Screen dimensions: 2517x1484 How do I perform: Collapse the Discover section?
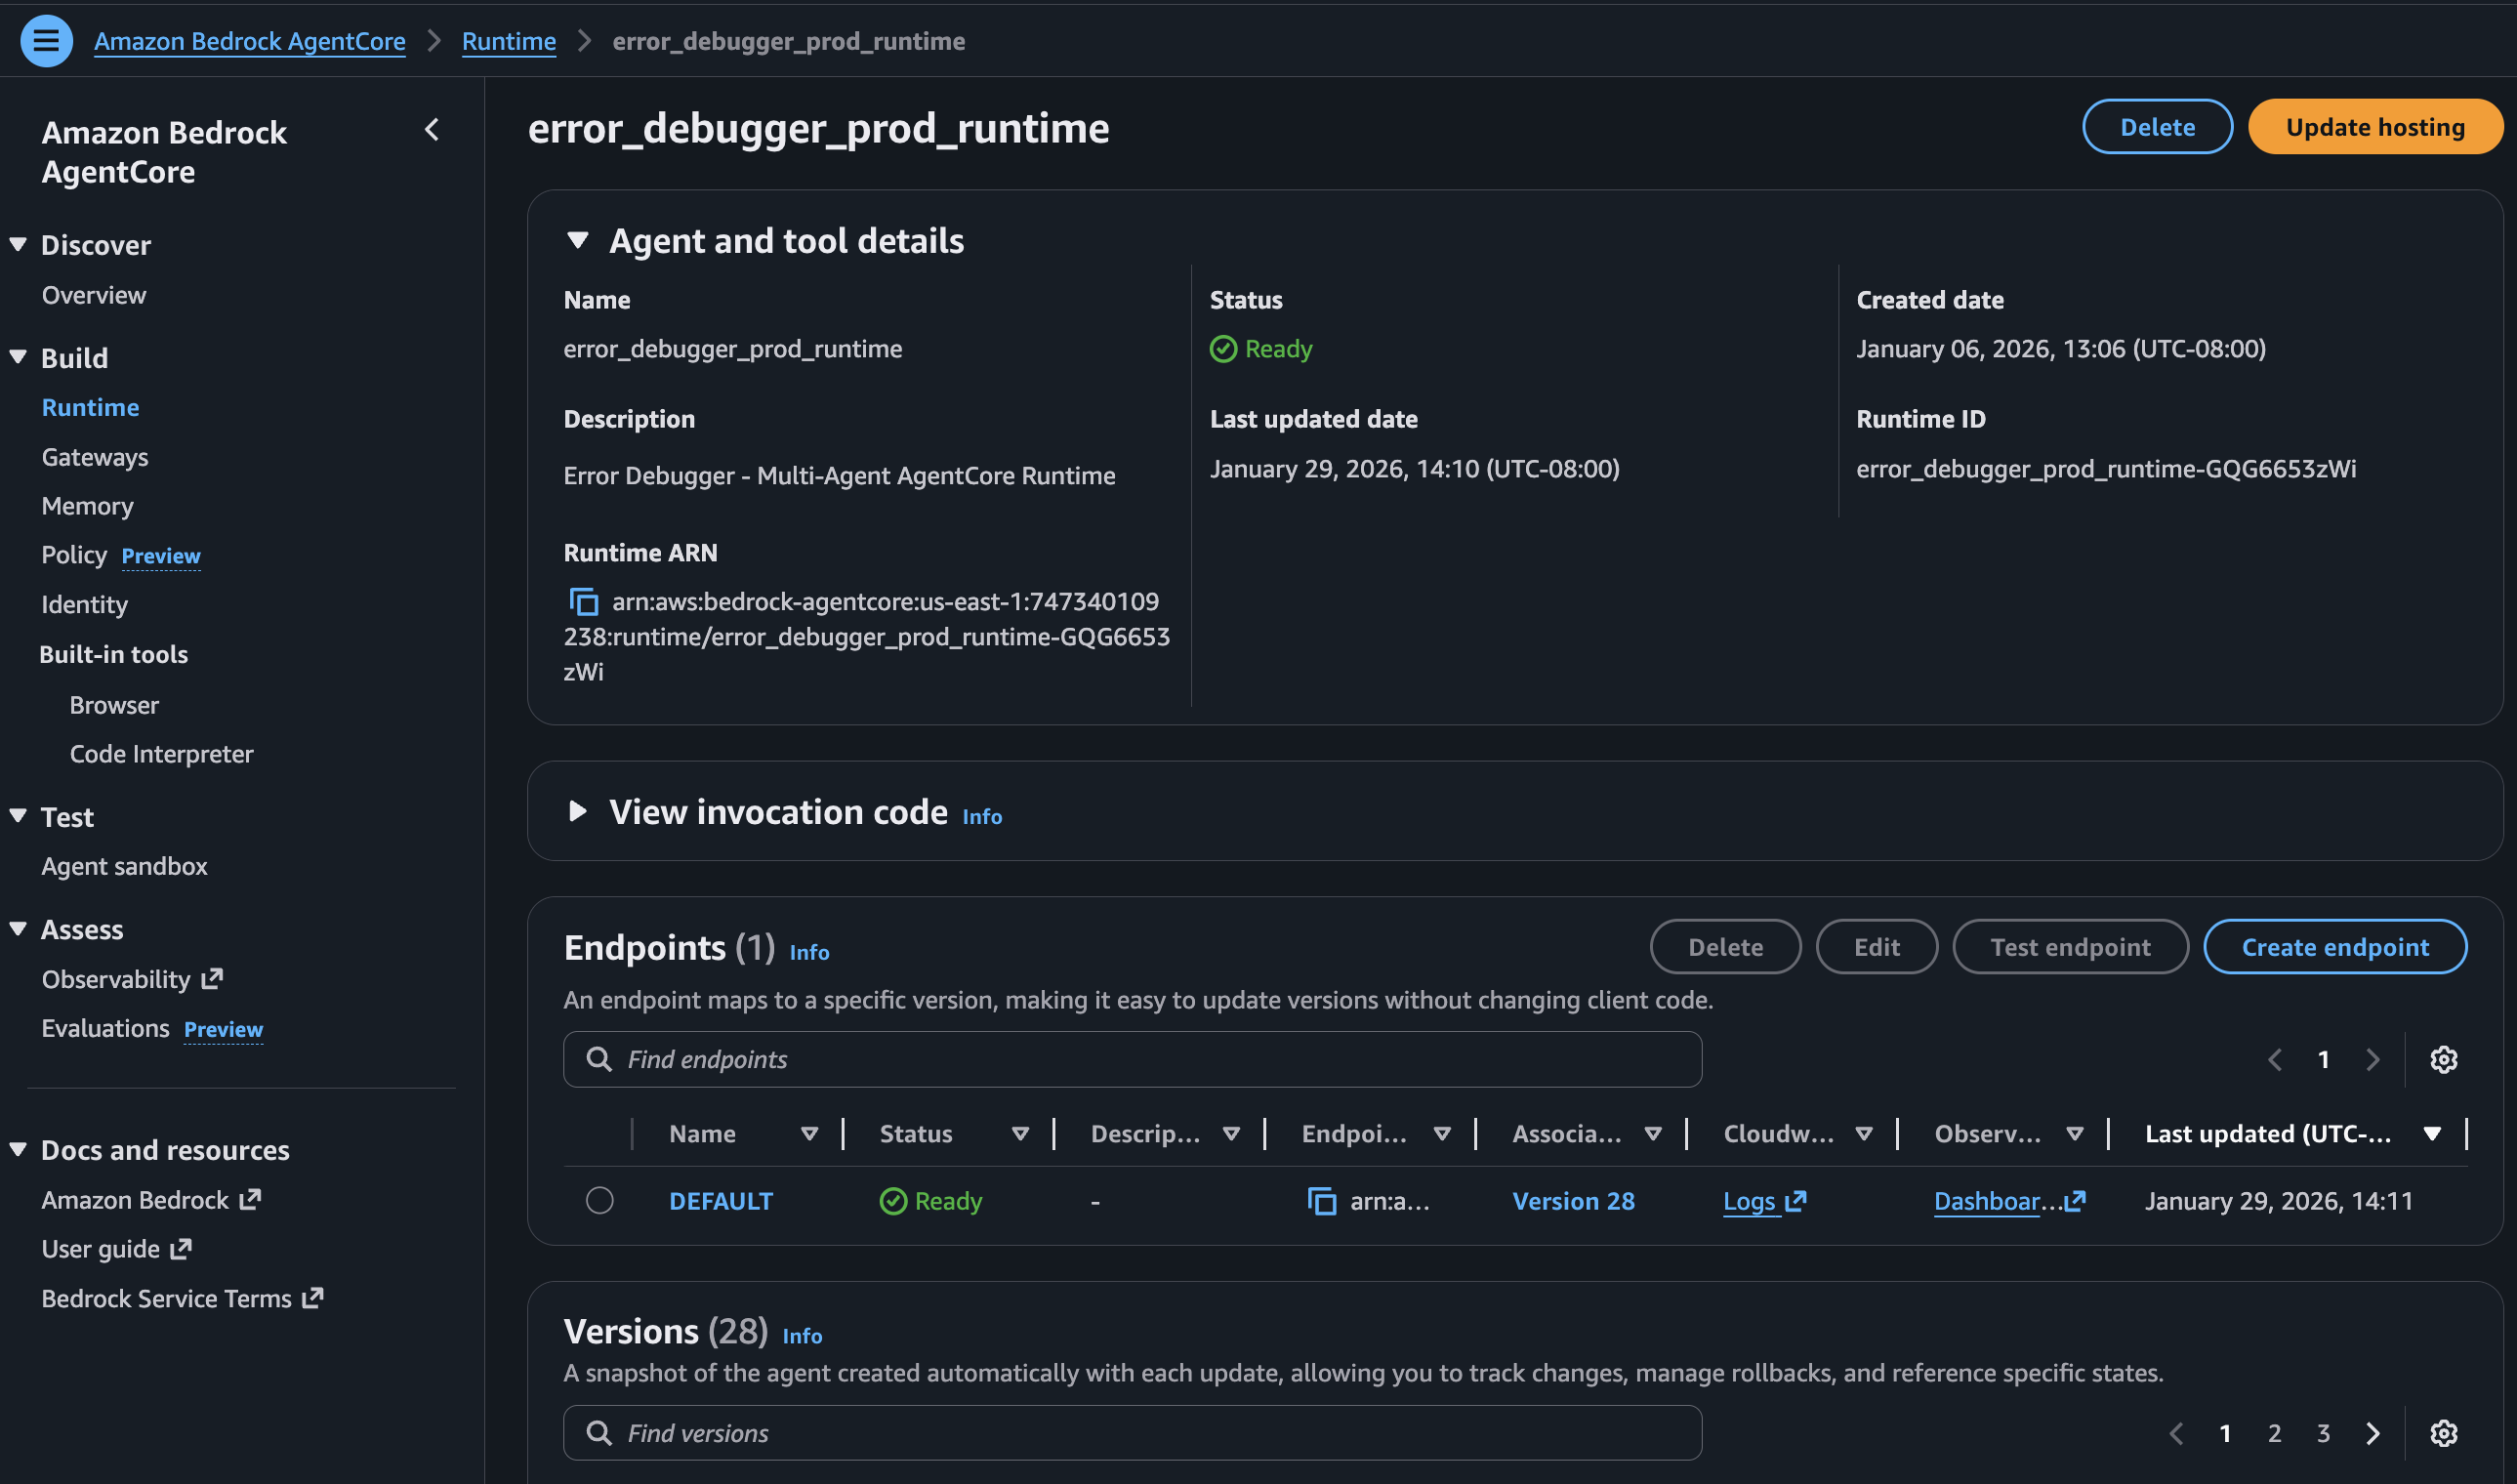click(17, 243)
